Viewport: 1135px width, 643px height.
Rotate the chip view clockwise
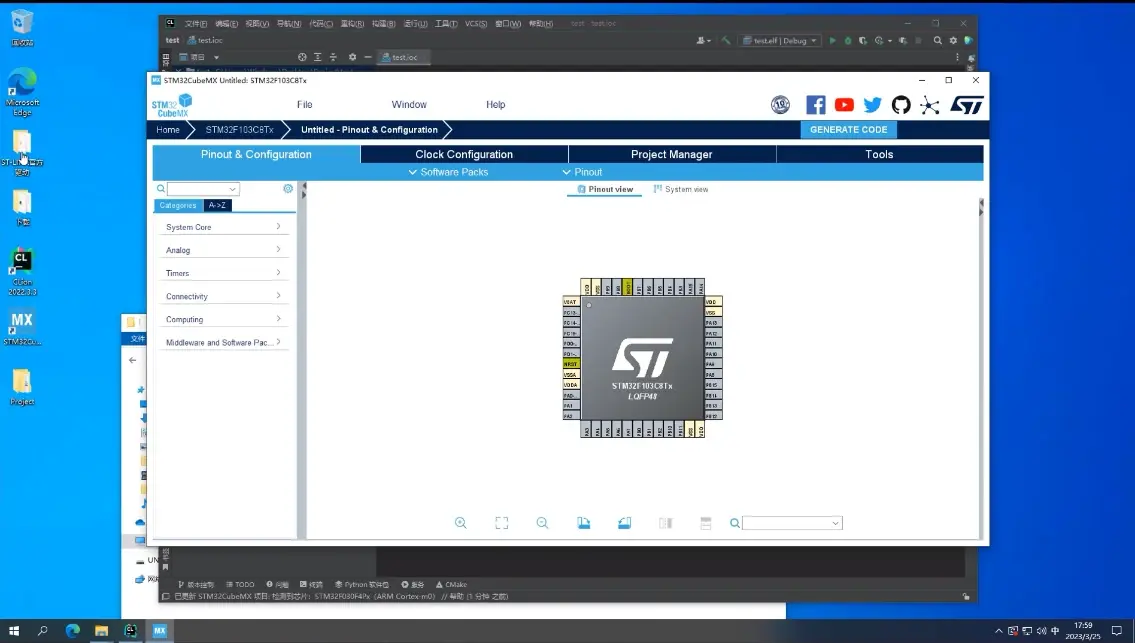coord(584,523)
